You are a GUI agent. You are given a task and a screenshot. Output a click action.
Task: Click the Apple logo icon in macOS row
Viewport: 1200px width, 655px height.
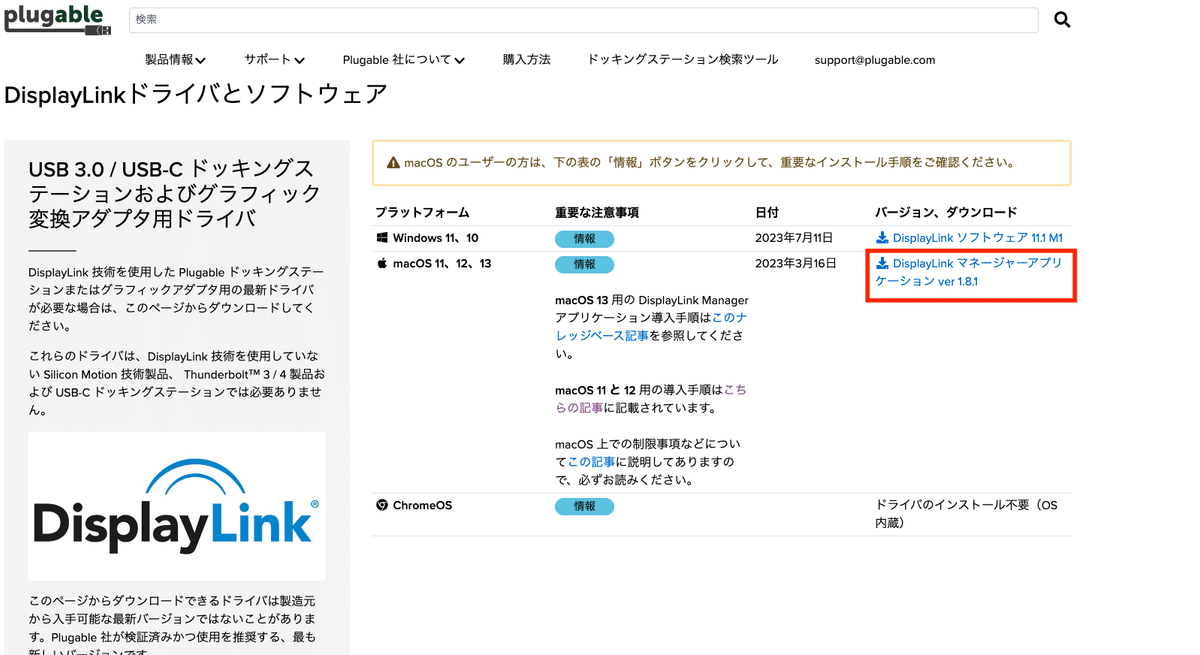(x=381, y=264)
